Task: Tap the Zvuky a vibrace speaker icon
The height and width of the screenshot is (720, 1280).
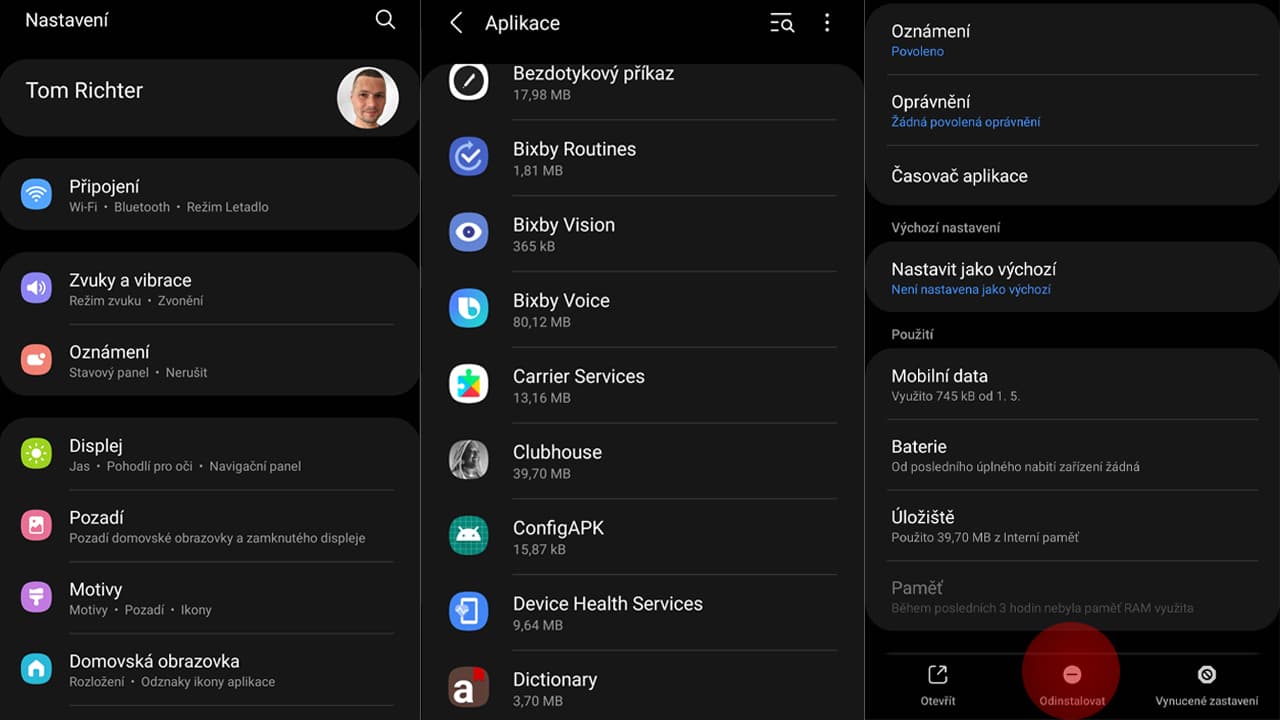Action: pyautogui.click(x=36, y=288)
